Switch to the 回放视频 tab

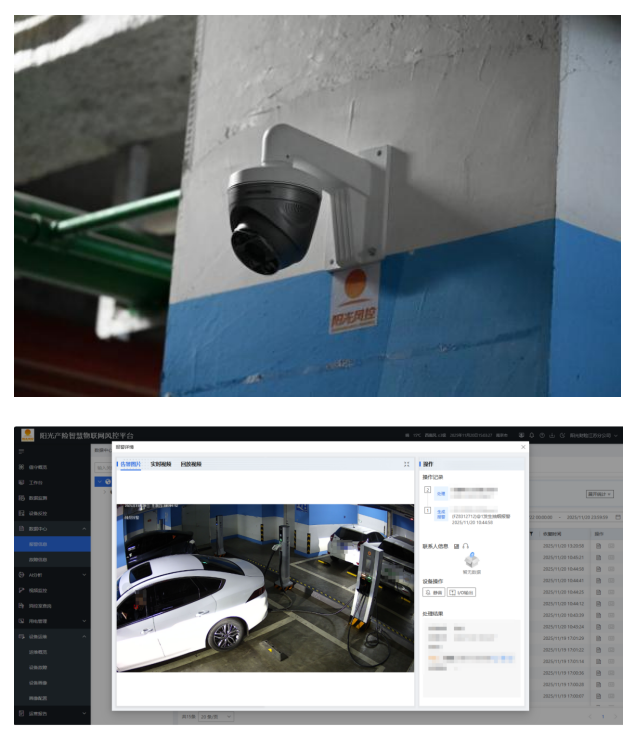coord(190,464)
